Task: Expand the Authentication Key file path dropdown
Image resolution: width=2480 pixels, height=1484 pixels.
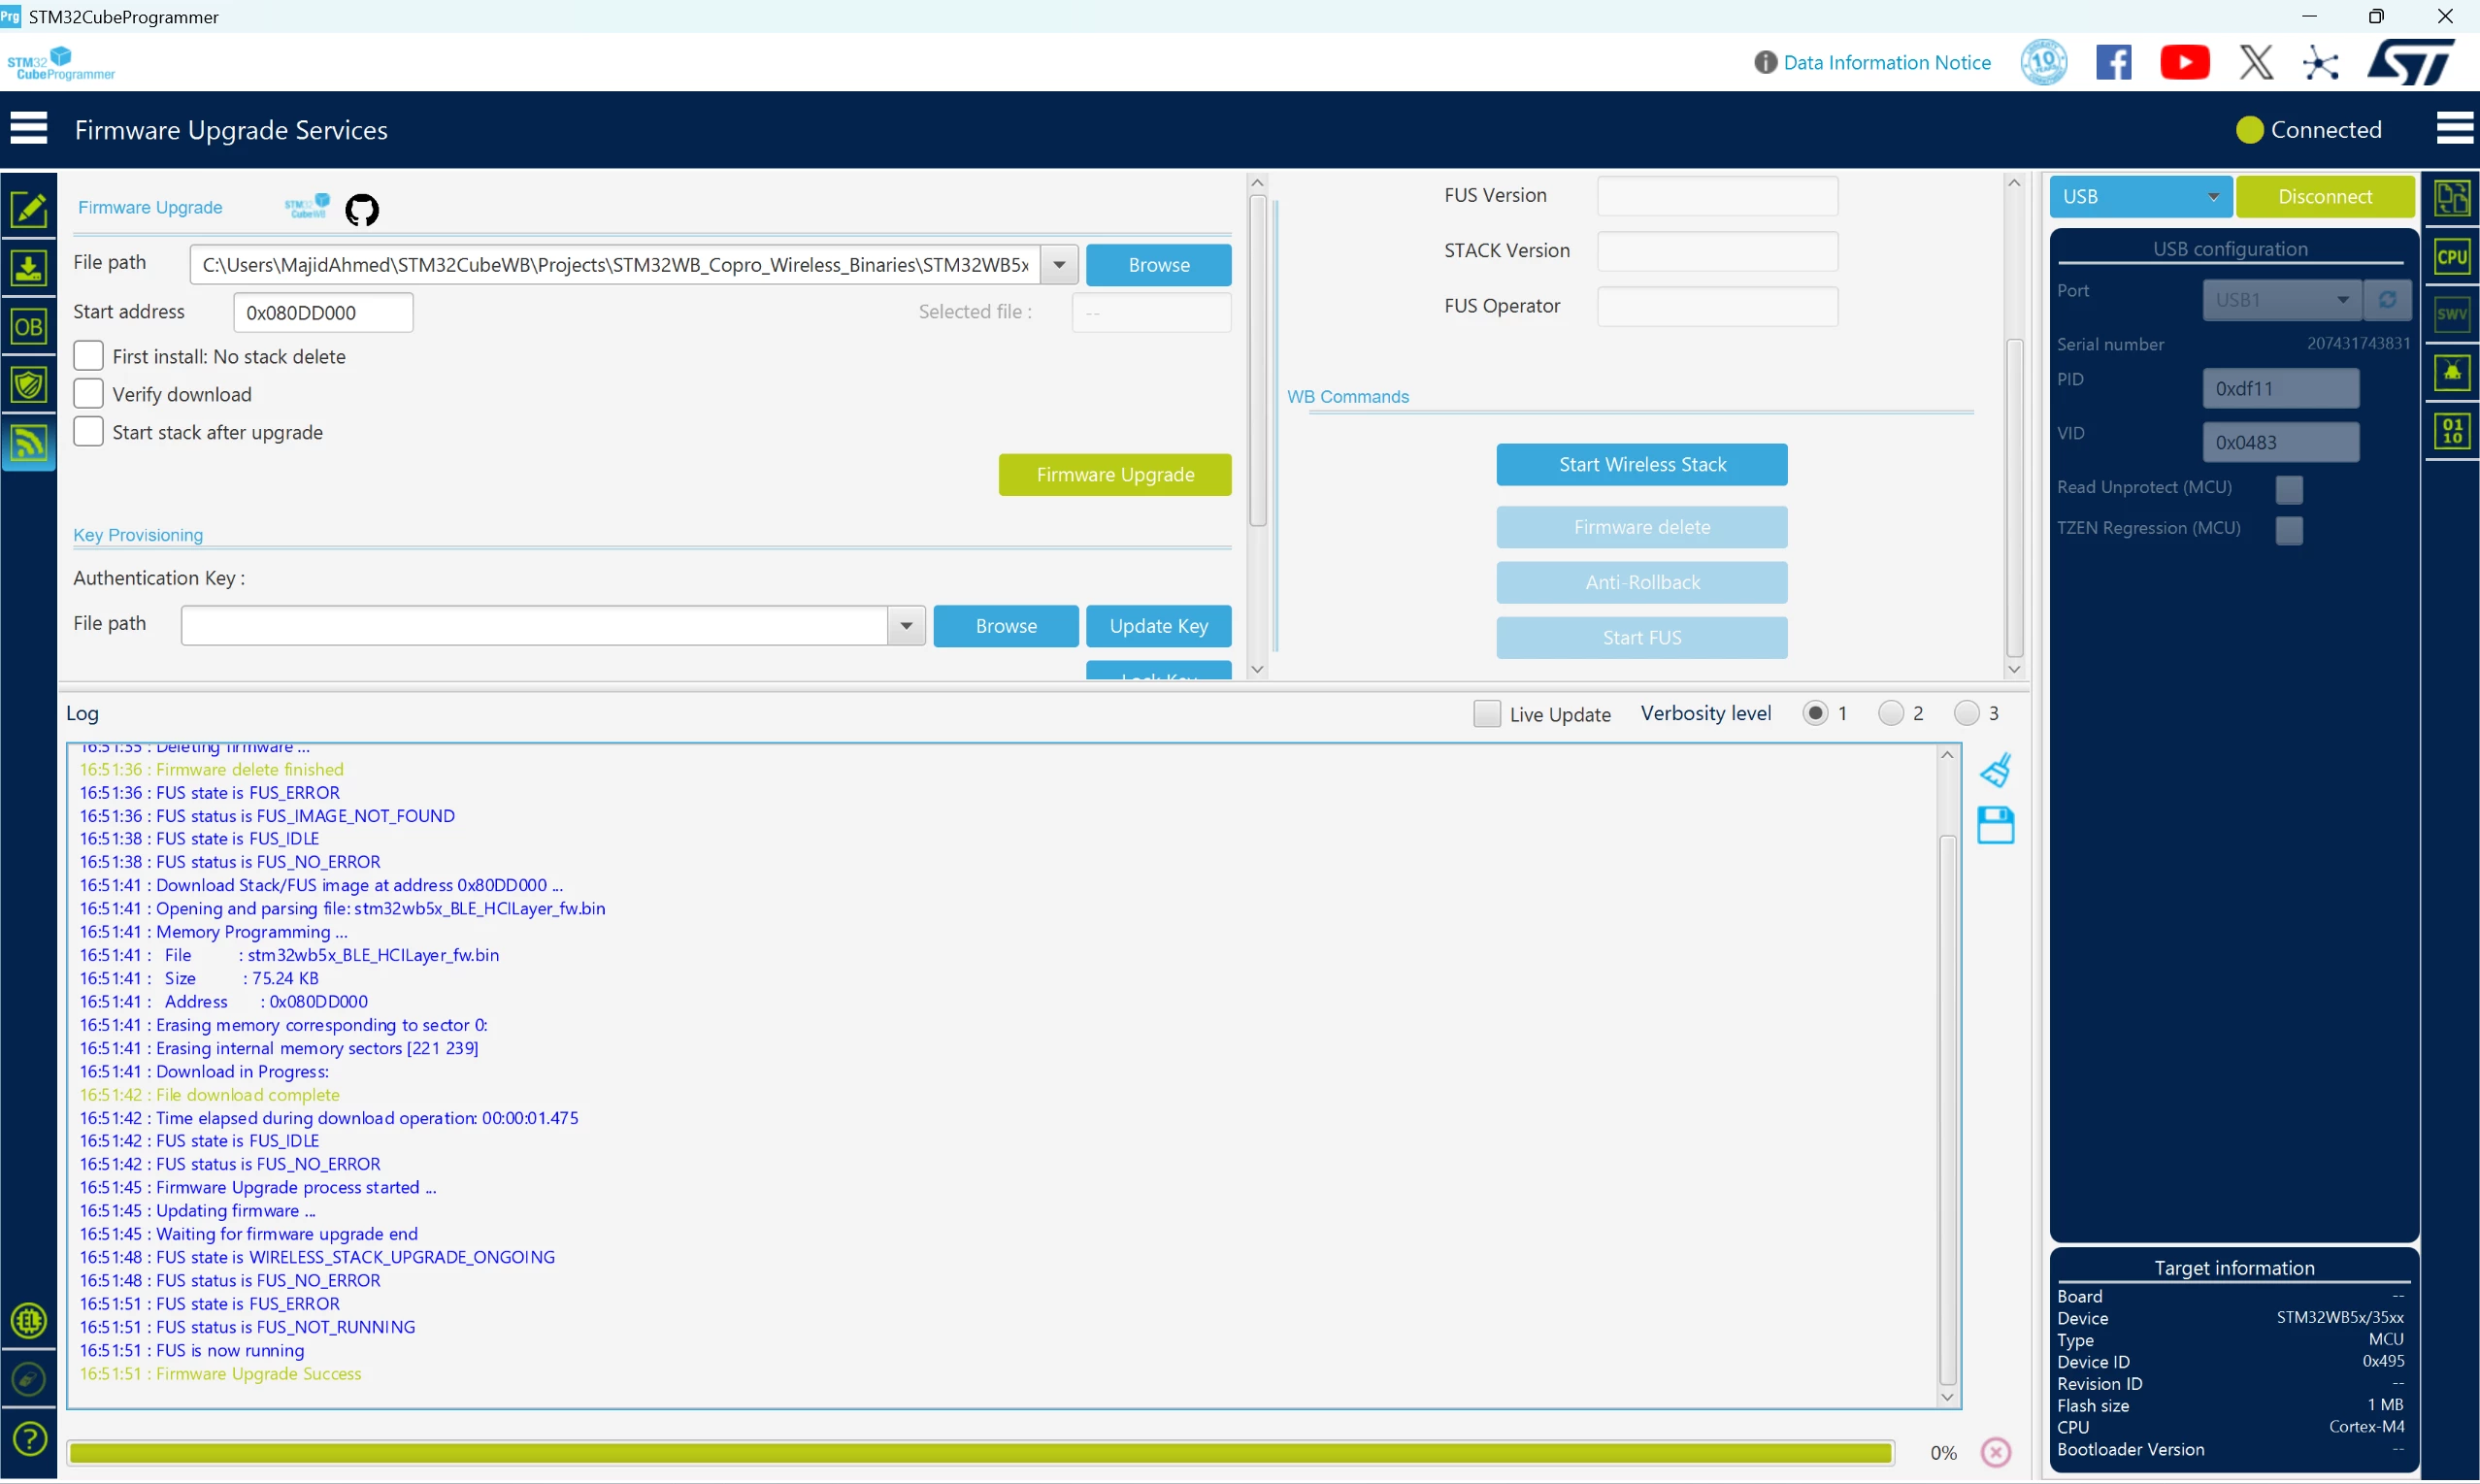Action: (906, 626)
